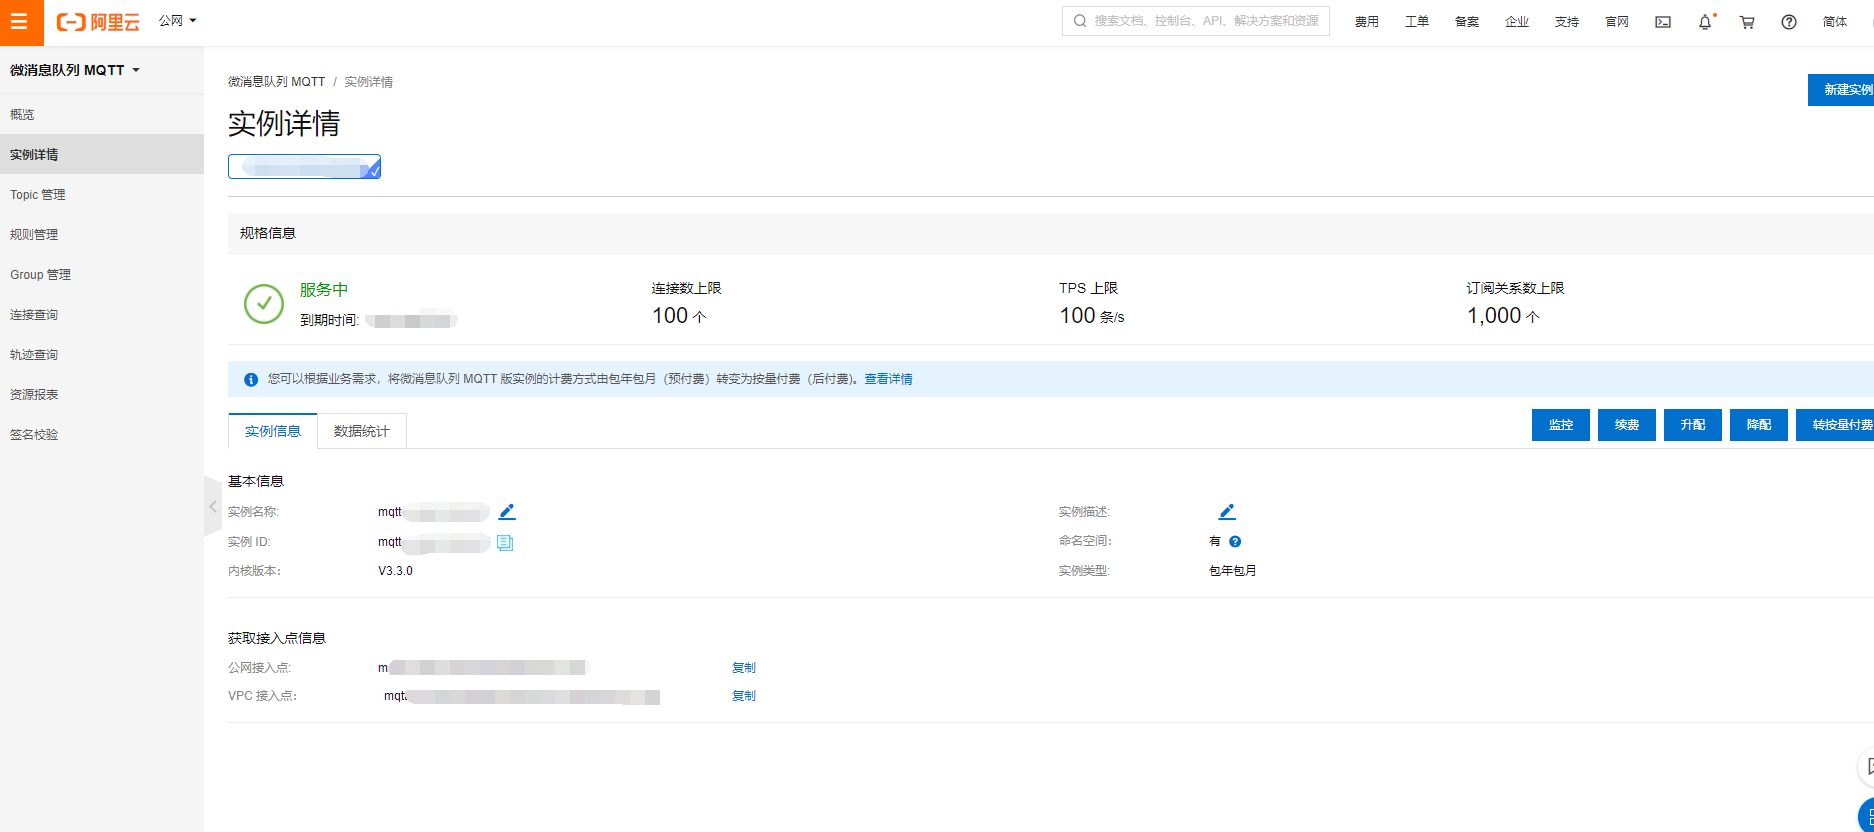Click the blue info icon in notice banner
This screenshot has width=1874, height=832.
(x=251, y=379)
